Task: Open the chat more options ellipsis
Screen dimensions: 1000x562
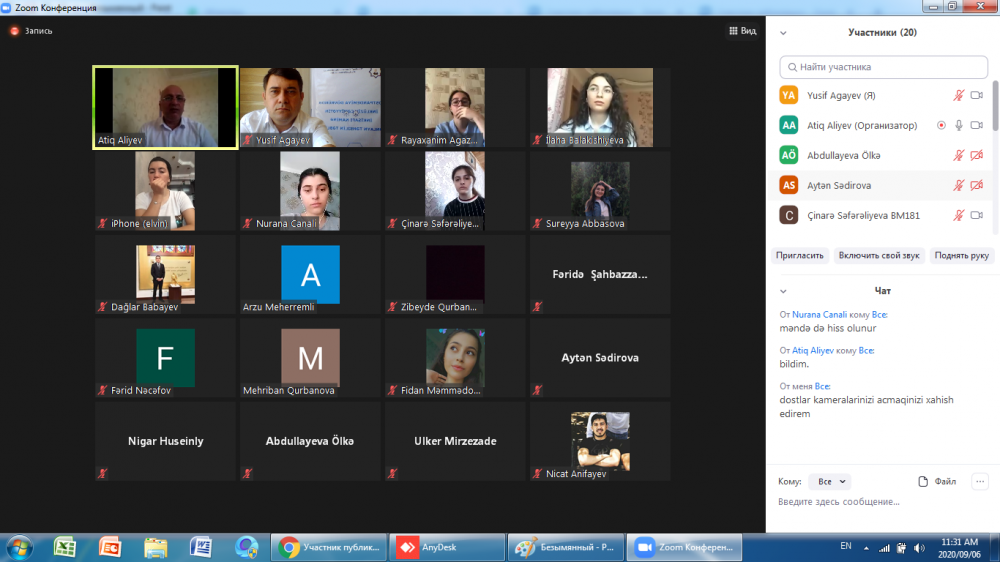Action: (979, 481)
